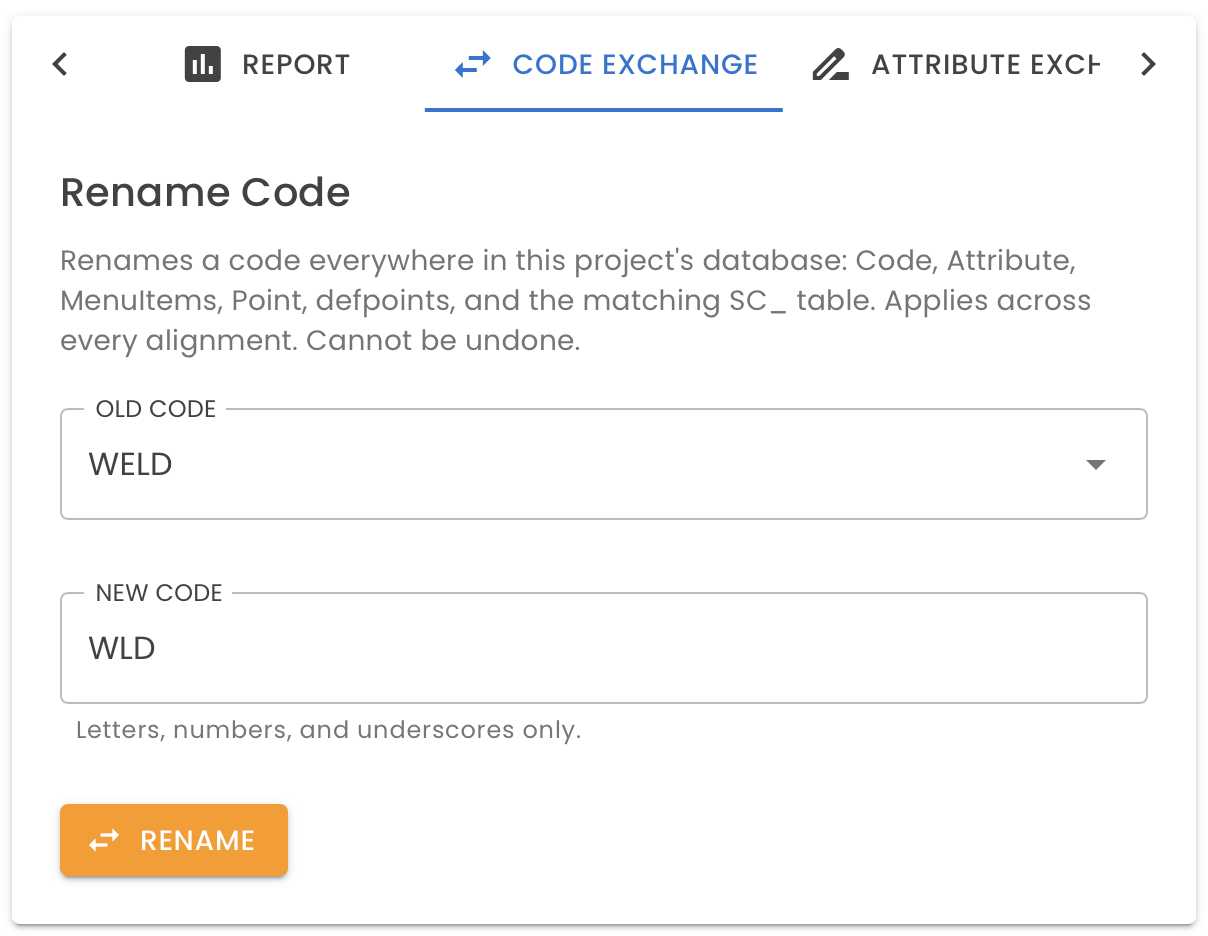Click the Rename Code heading
This screenshot has height=936, width=1208.
205,192
